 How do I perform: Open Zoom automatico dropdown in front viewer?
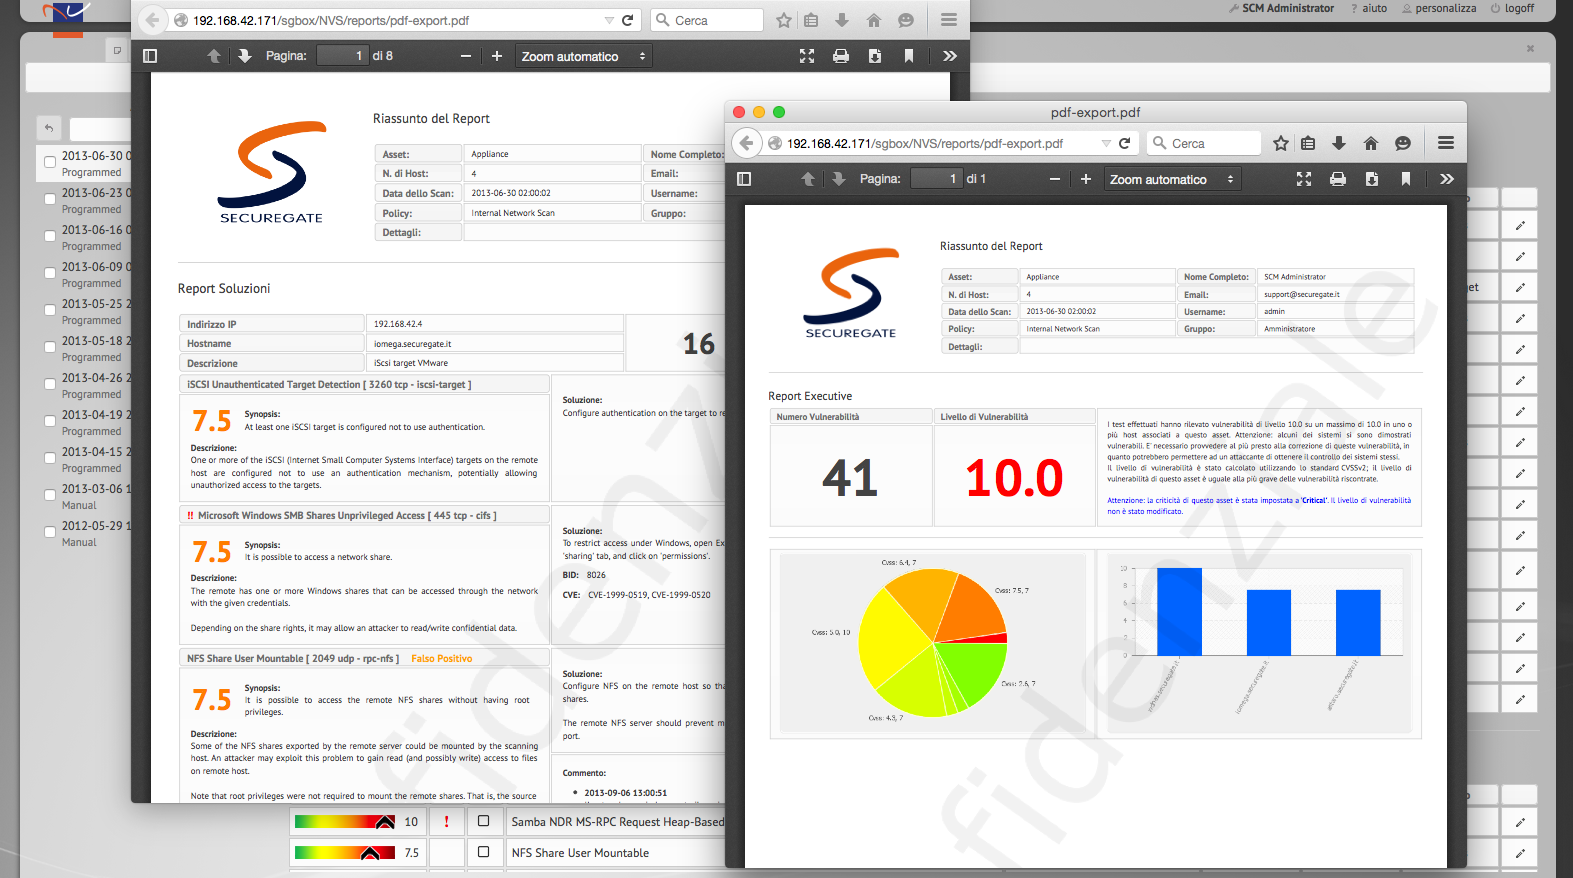pyautogui.click(x=1172, y=179)
